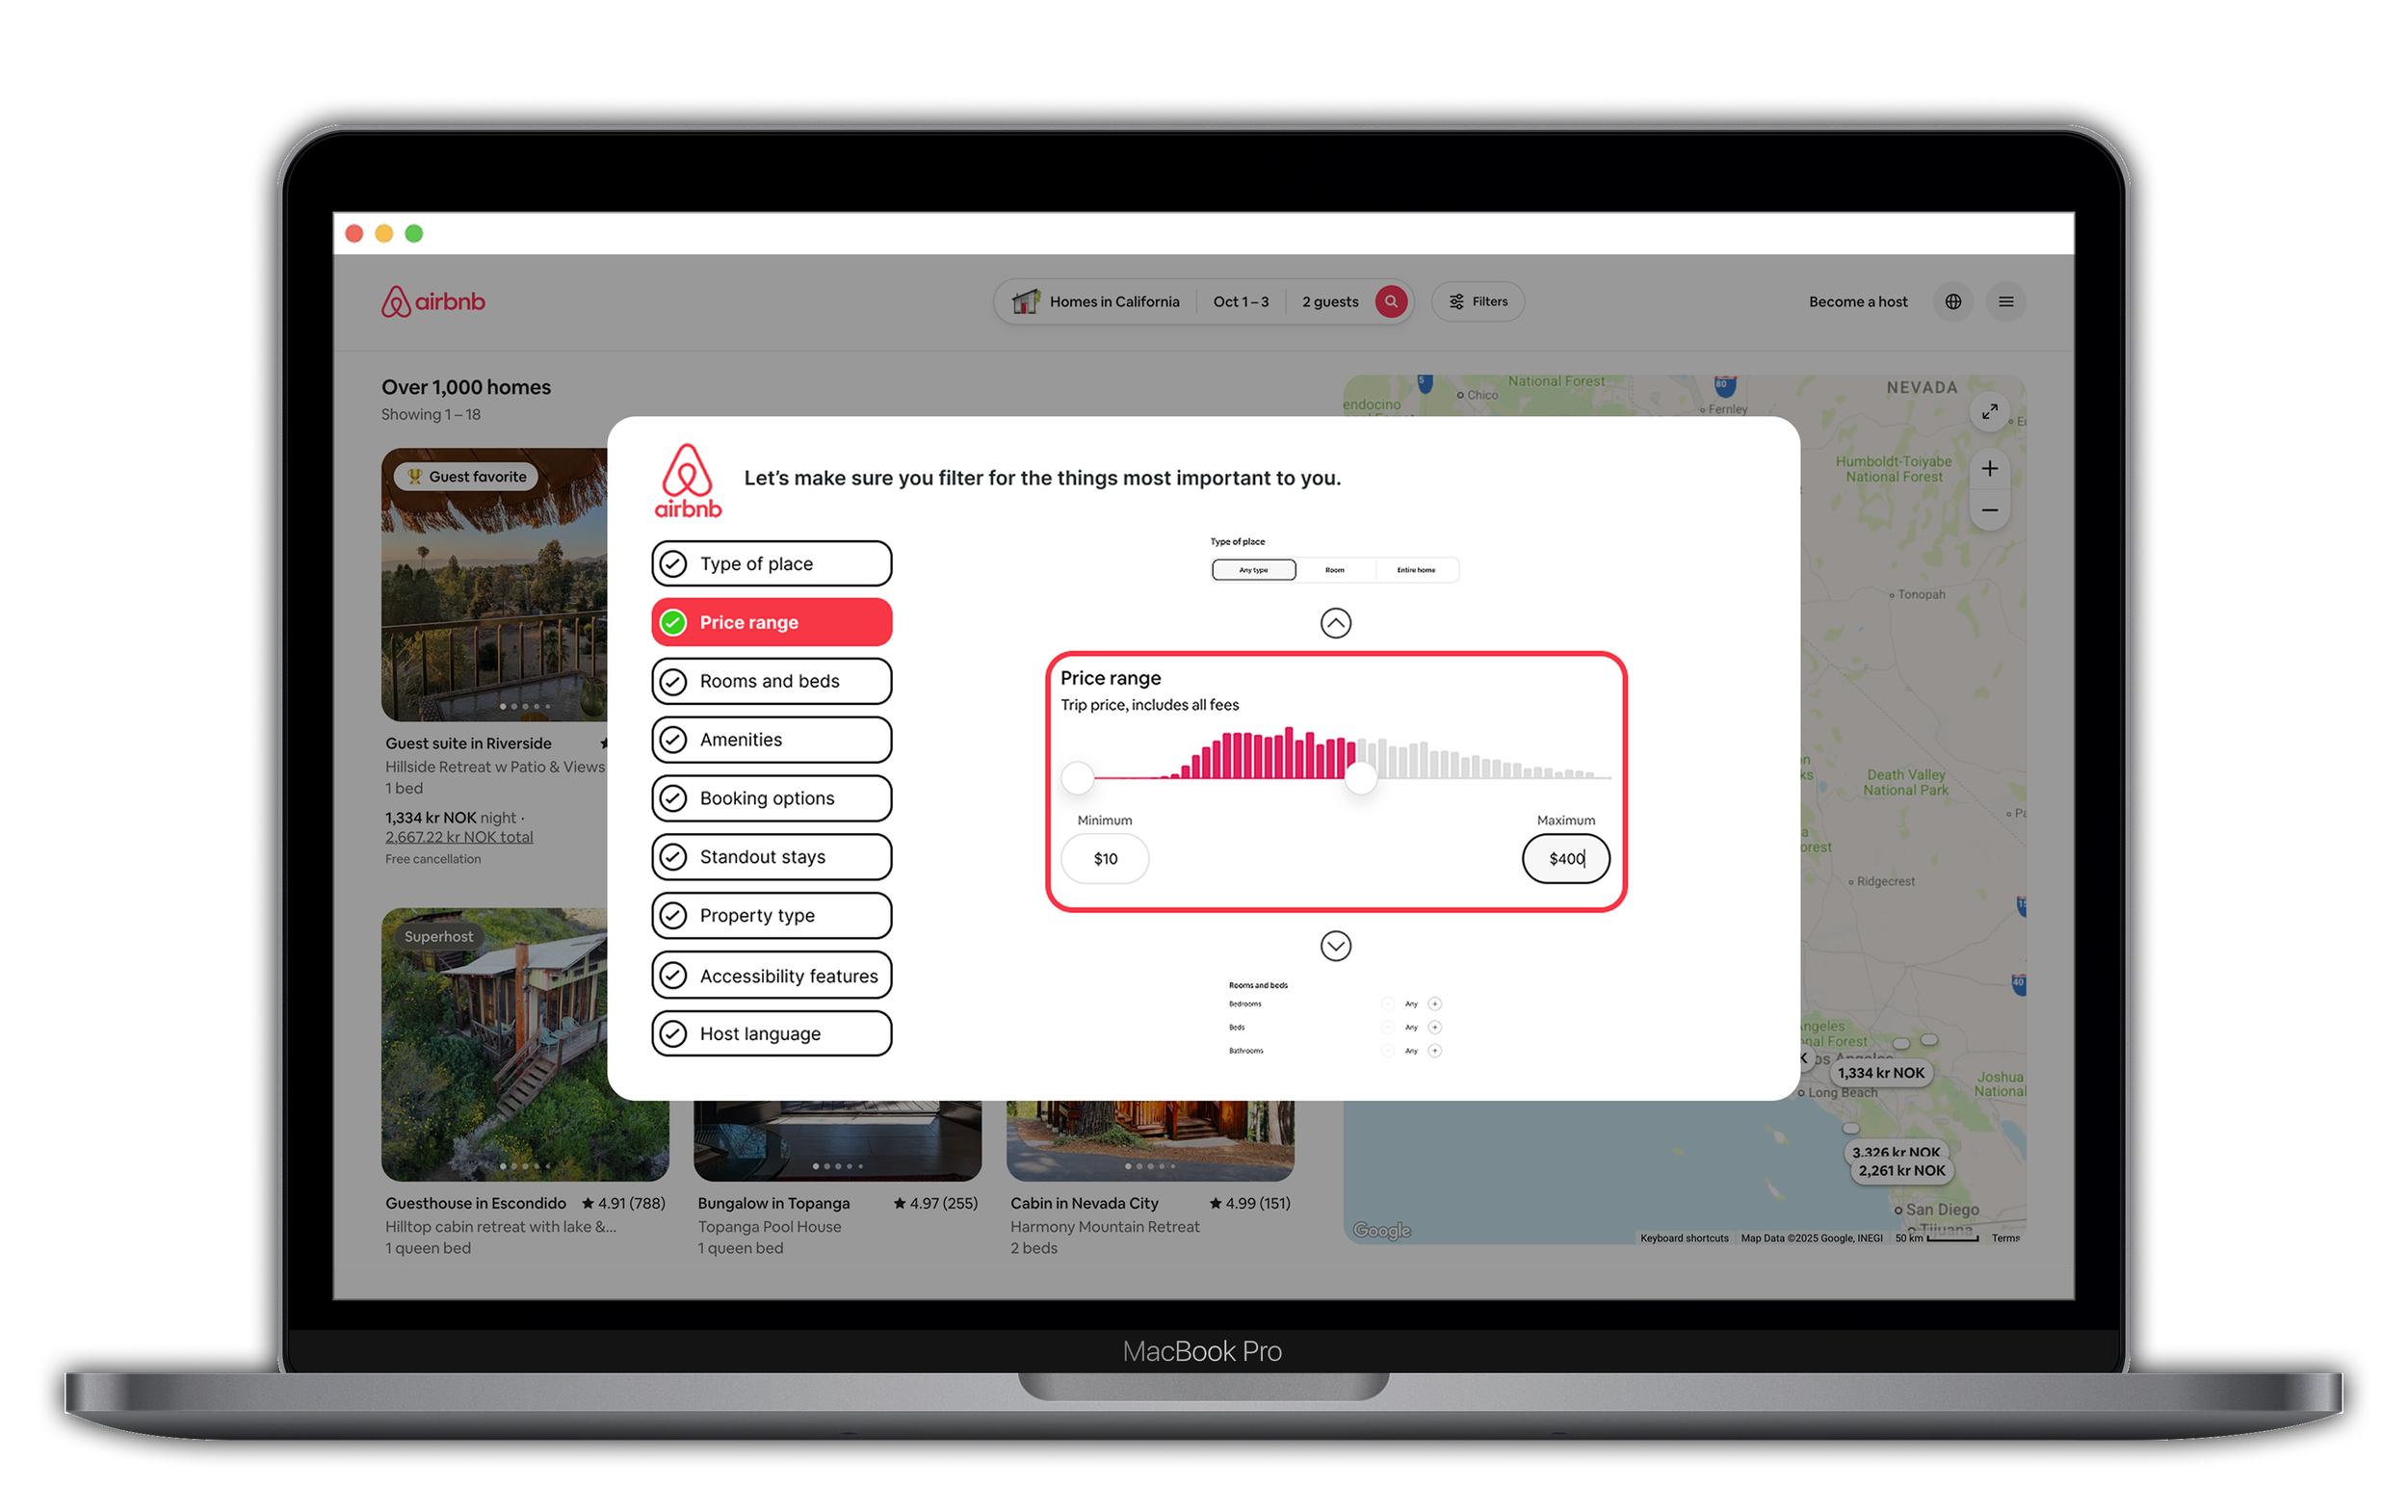Select the Room type of place option
Screen dimensions: 2408x1512
tap(1335, 570)
